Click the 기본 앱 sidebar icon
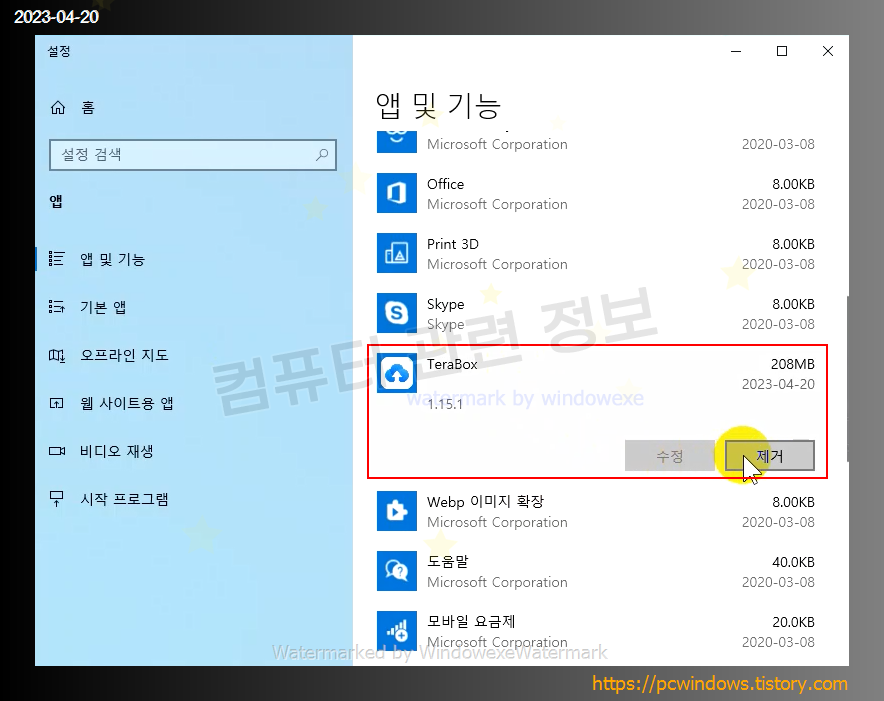 pyautogui.click(x=56, y=307)
